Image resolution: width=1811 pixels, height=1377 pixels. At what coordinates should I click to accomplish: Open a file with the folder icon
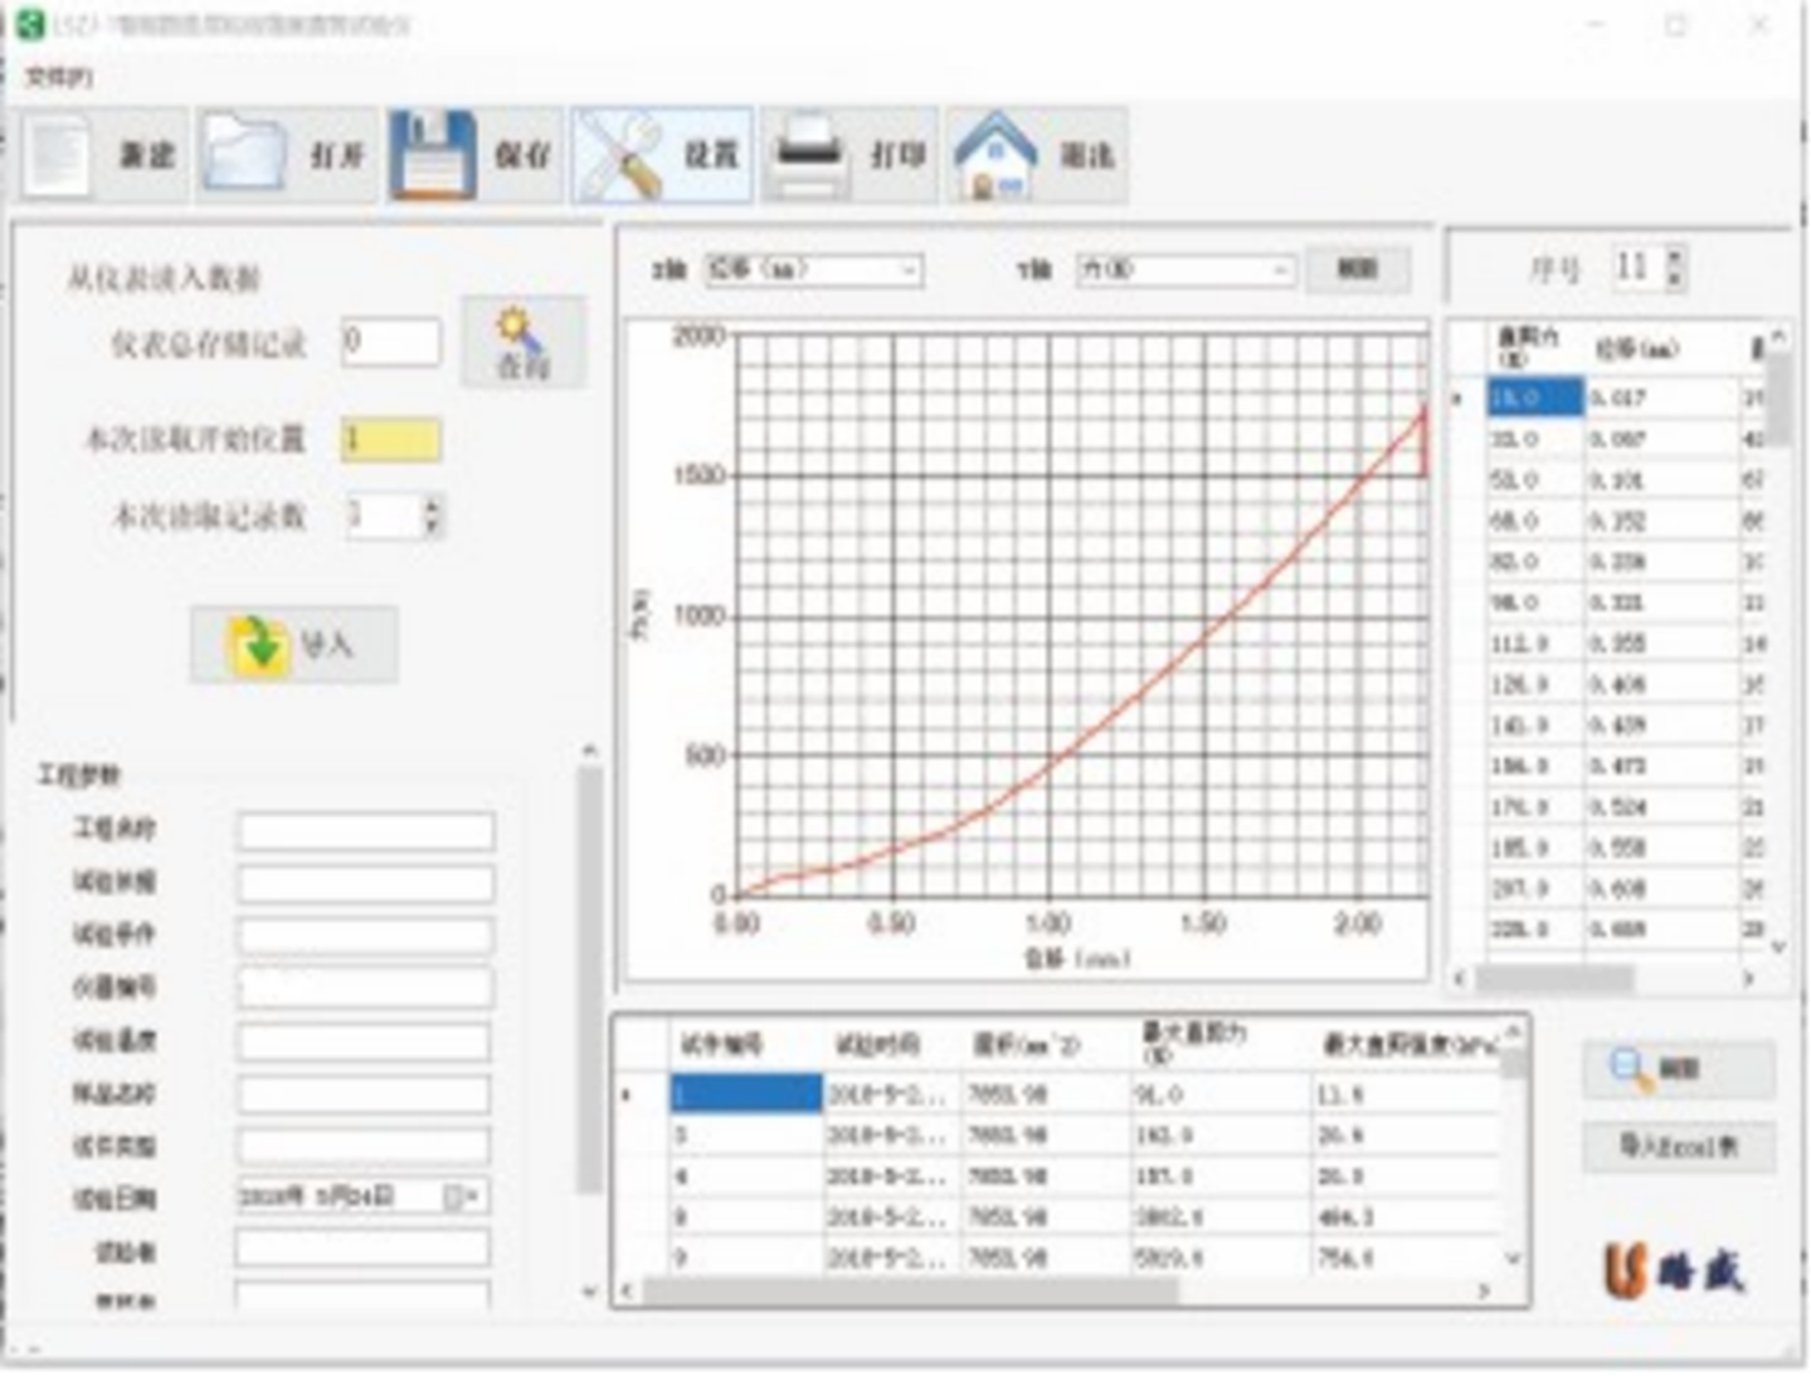(244, 156)
